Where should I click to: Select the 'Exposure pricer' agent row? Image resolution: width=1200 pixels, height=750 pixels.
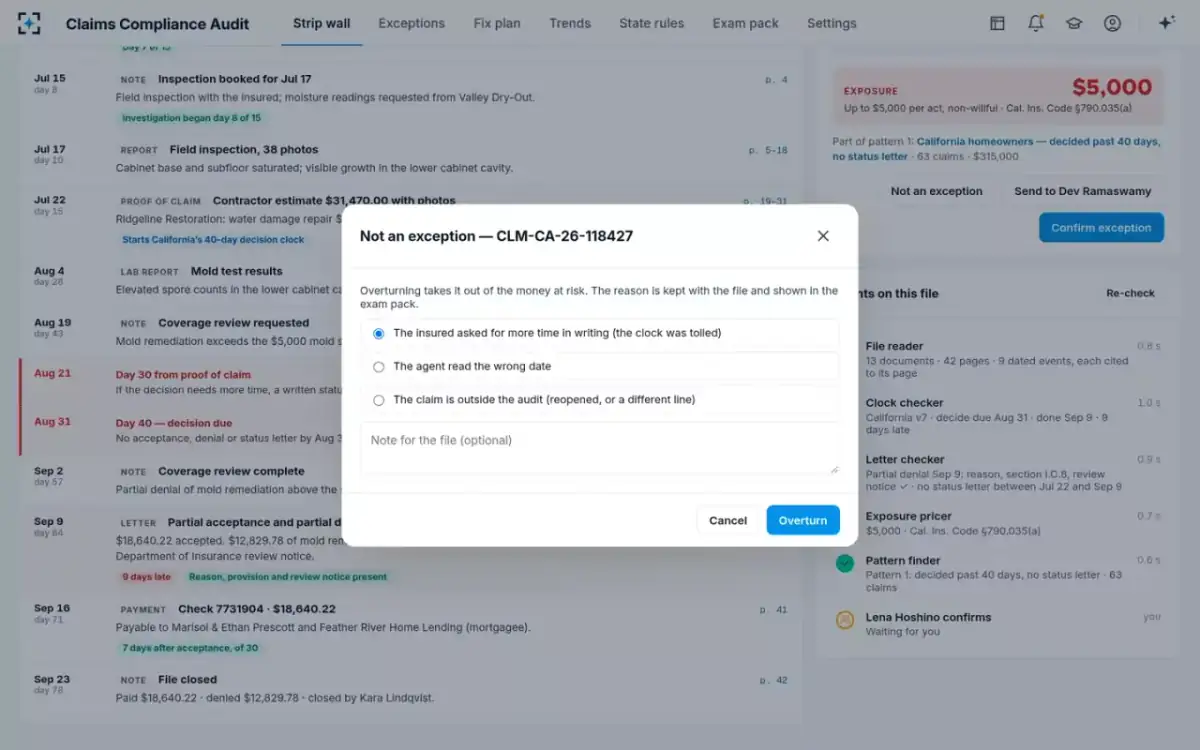tap(999, 523)
